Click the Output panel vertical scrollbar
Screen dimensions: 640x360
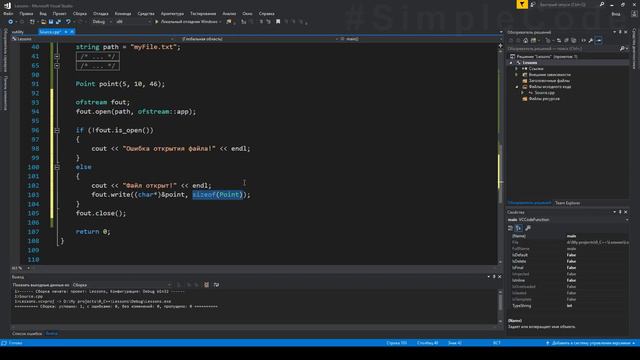(x=500, y=306)
